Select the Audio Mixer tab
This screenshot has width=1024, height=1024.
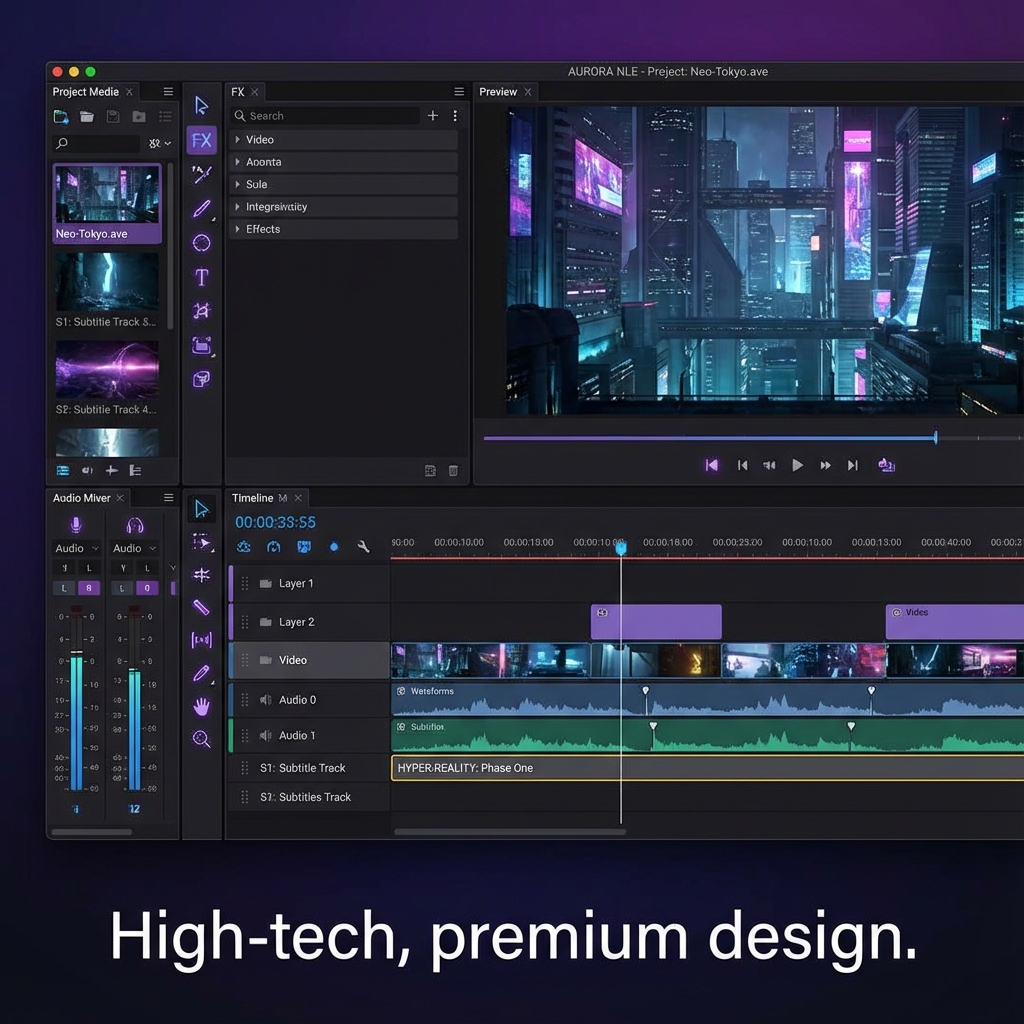(x=82, y=498)
